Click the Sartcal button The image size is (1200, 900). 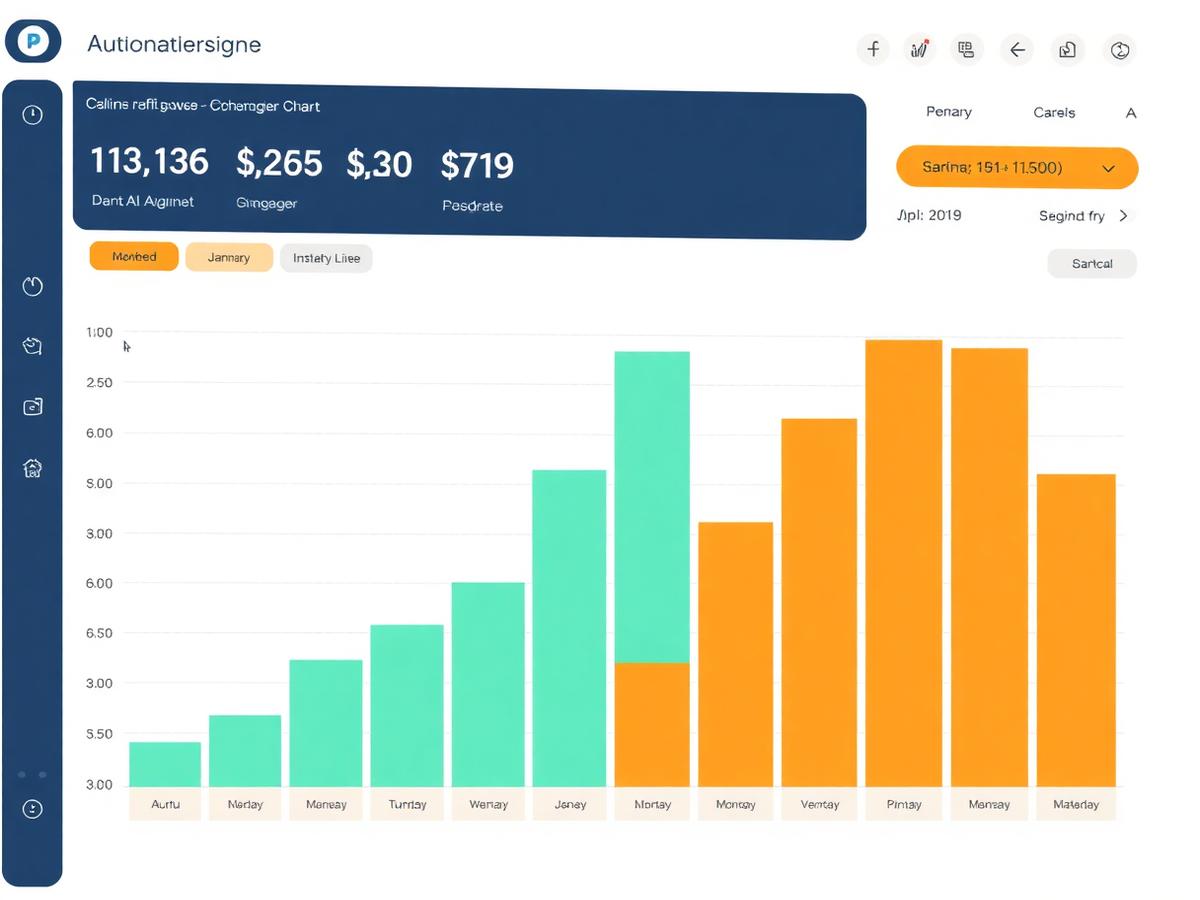(1092, 264)
